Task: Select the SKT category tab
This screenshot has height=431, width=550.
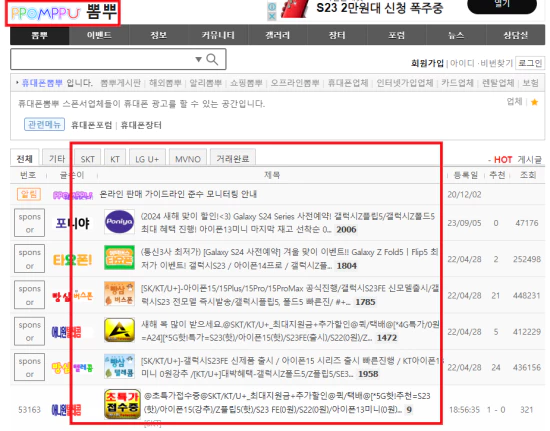Action: 87,158
